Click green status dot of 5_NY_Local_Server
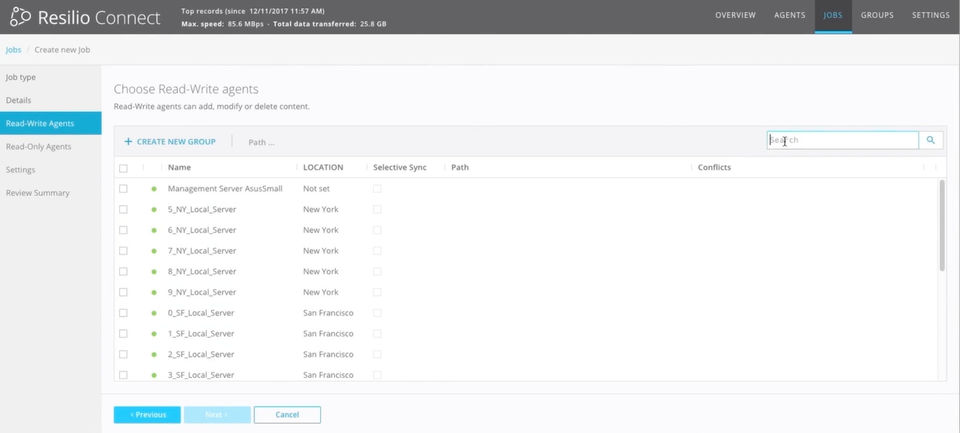The image size is (960, 433). [x=154, y=209]
